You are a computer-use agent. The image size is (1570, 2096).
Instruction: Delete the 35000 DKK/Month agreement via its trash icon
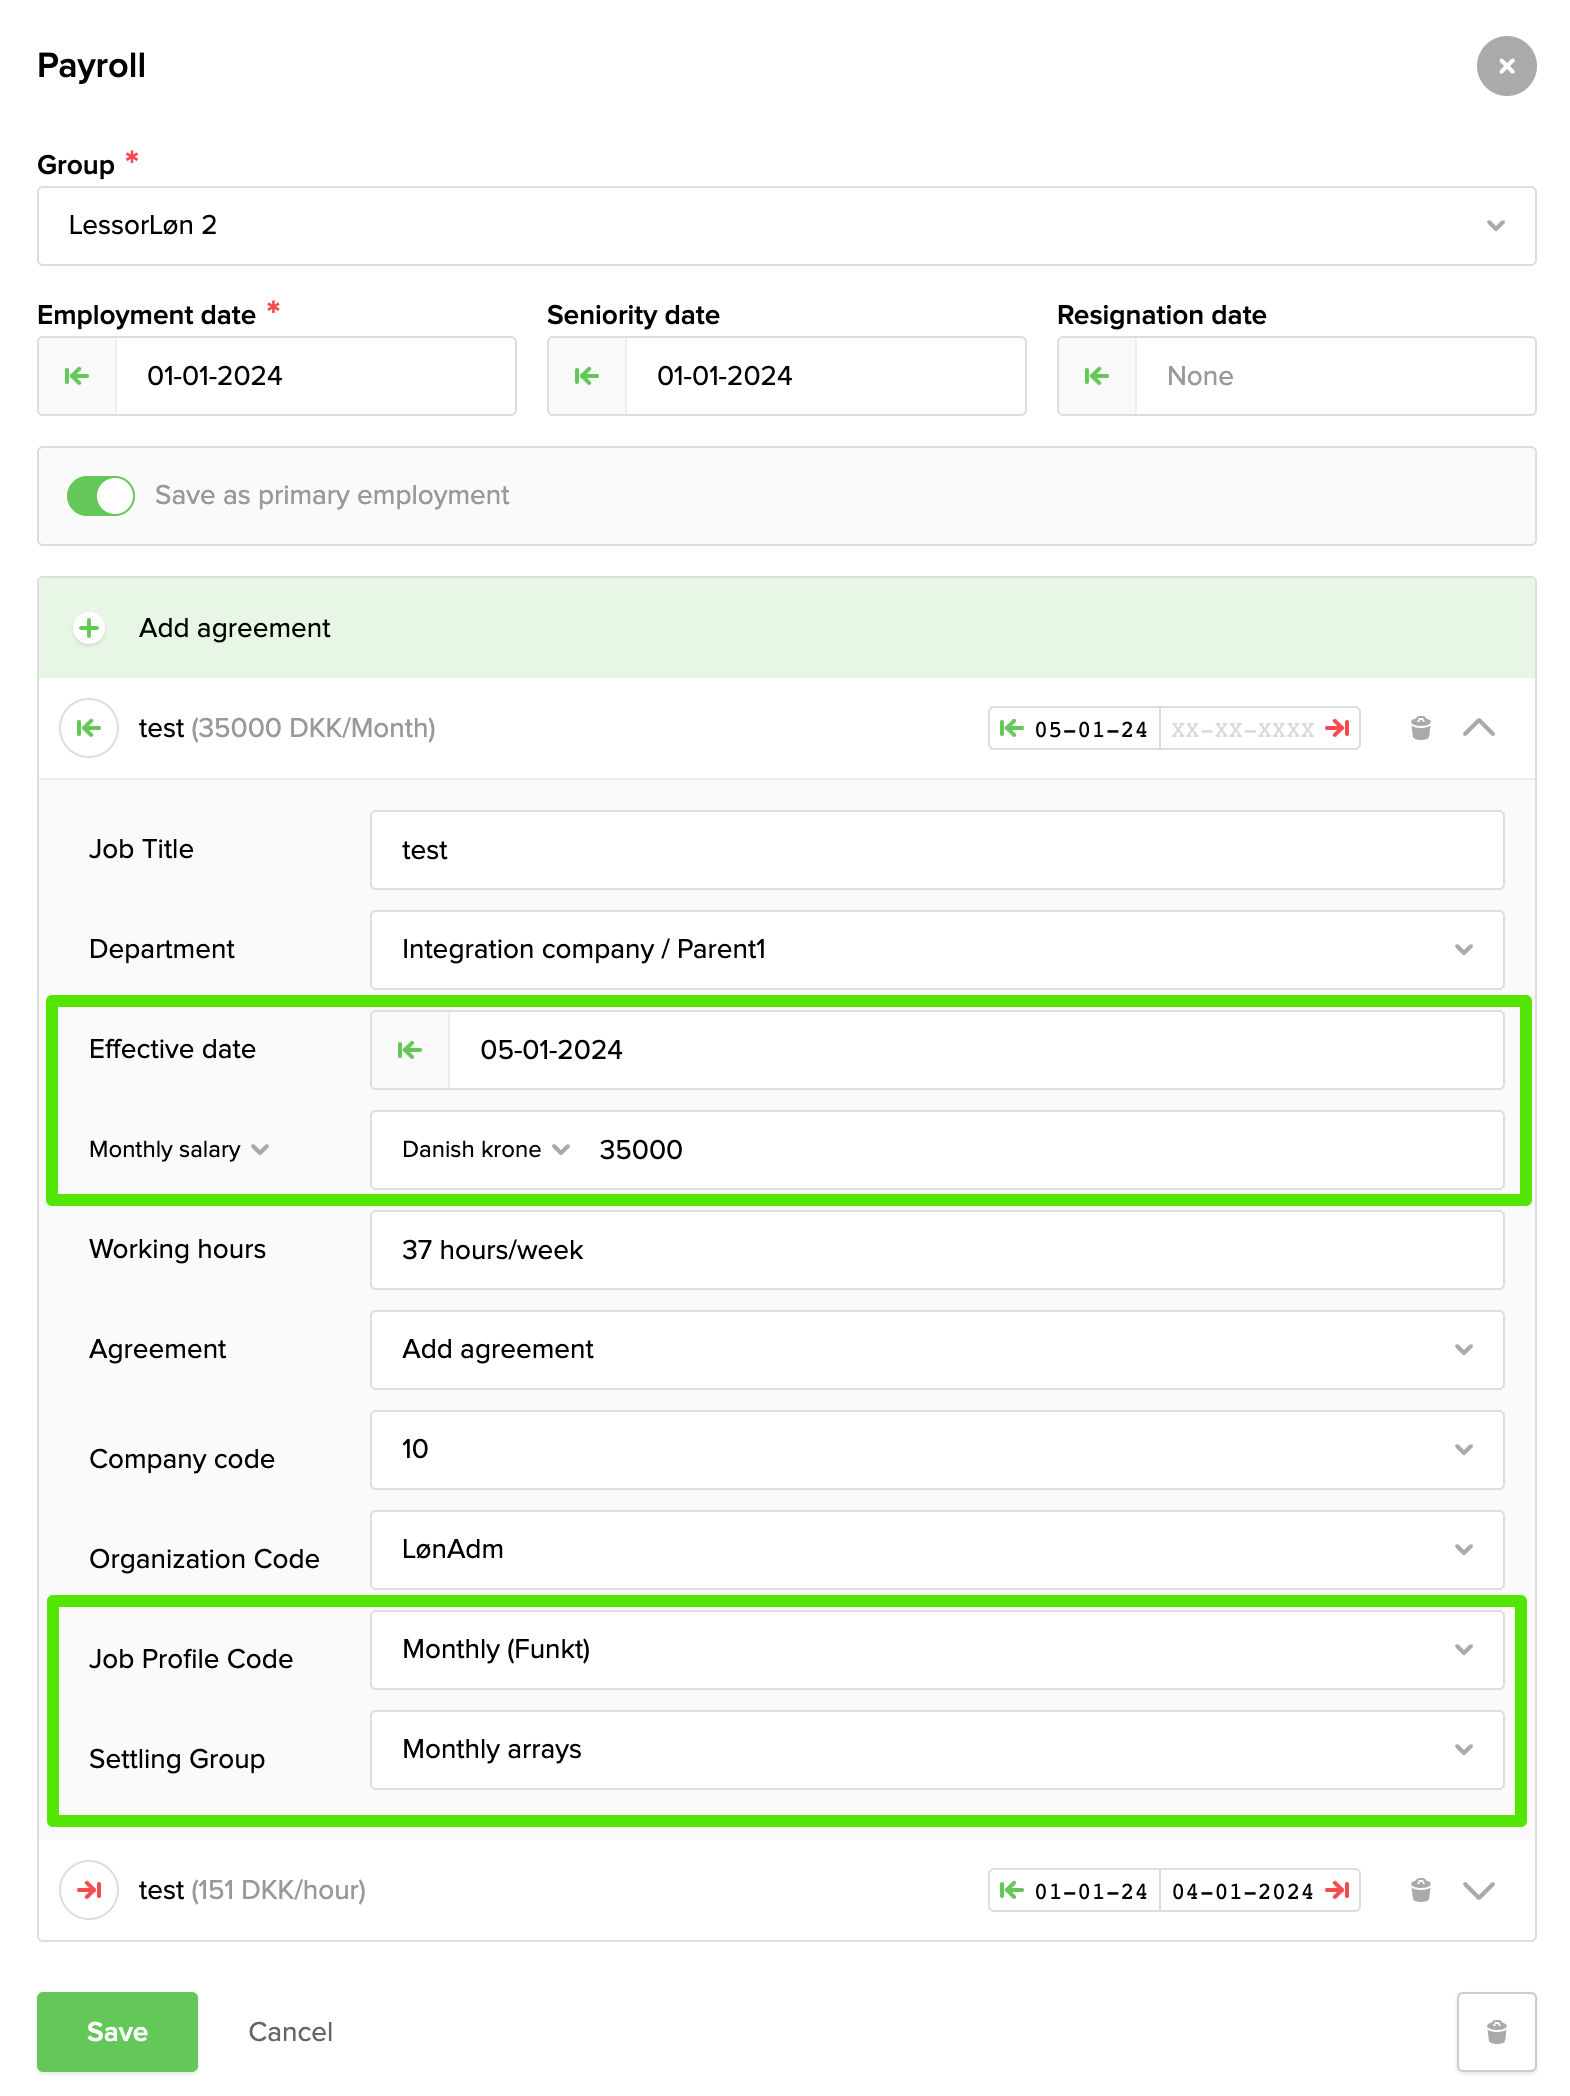[x=1420, y=728]
